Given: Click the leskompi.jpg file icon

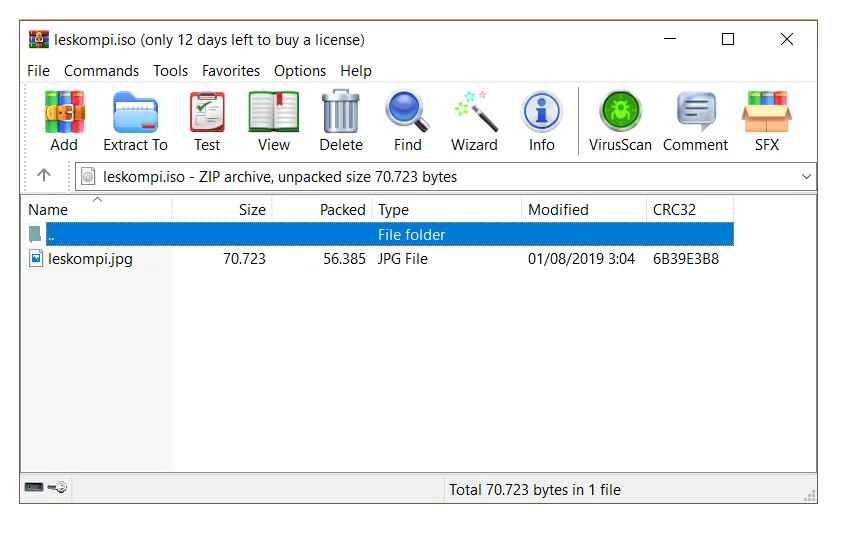Looking at the screenshot, I should (36, 258).
